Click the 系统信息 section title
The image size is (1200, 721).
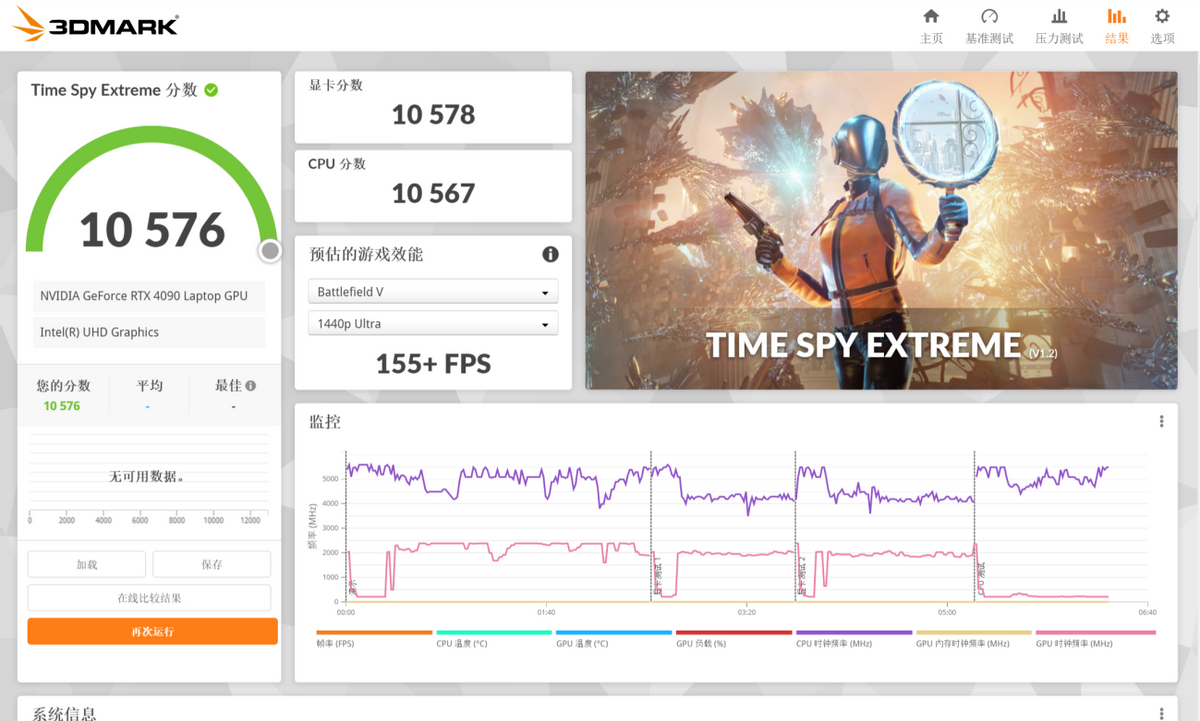tap(64, 713)
